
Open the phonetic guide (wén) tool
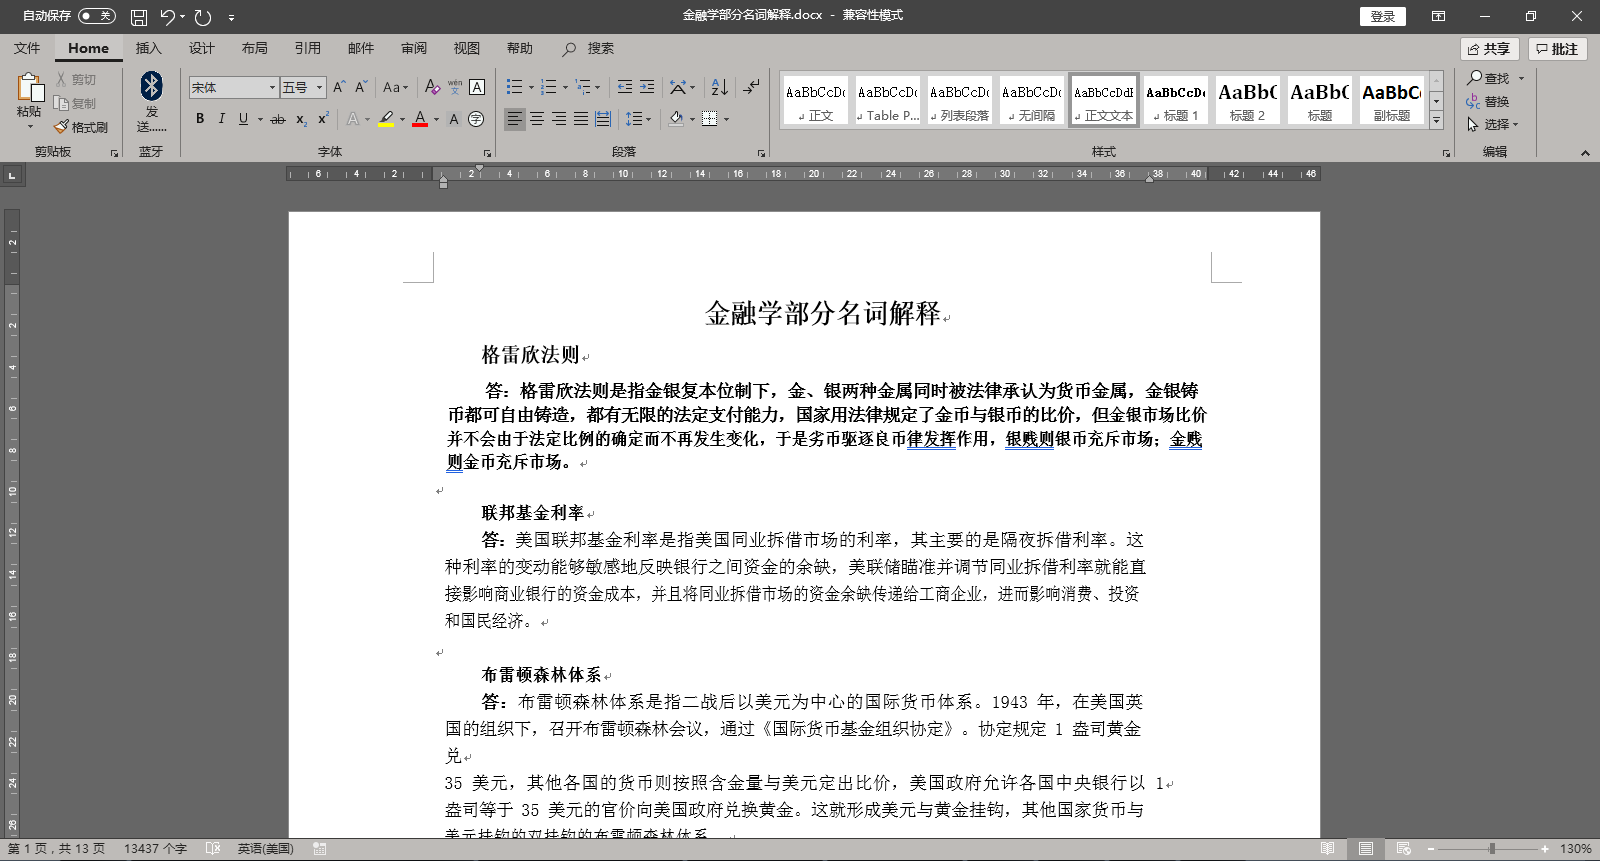tap(455, 88)
